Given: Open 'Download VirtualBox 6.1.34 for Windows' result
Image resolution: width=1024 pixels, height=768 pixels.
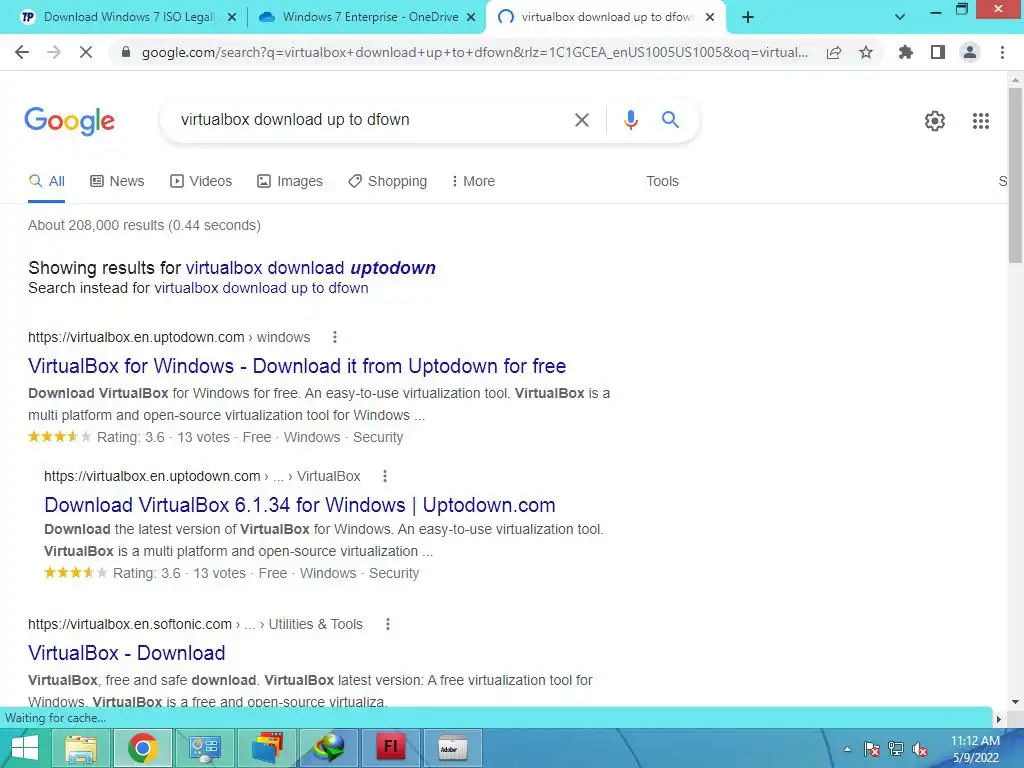Looking at the screenshot, I should pyautogui.click(x=300, y=505).
